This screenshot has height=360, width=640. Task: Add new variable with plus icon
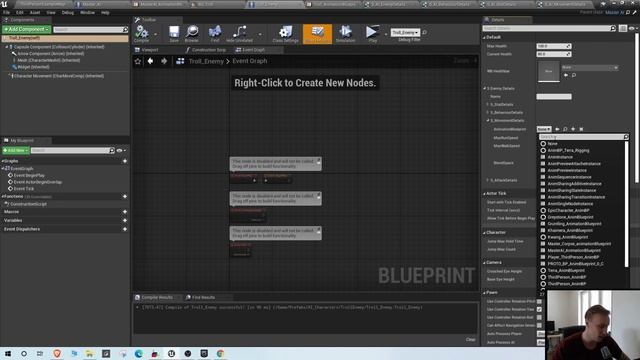[125, 220]
